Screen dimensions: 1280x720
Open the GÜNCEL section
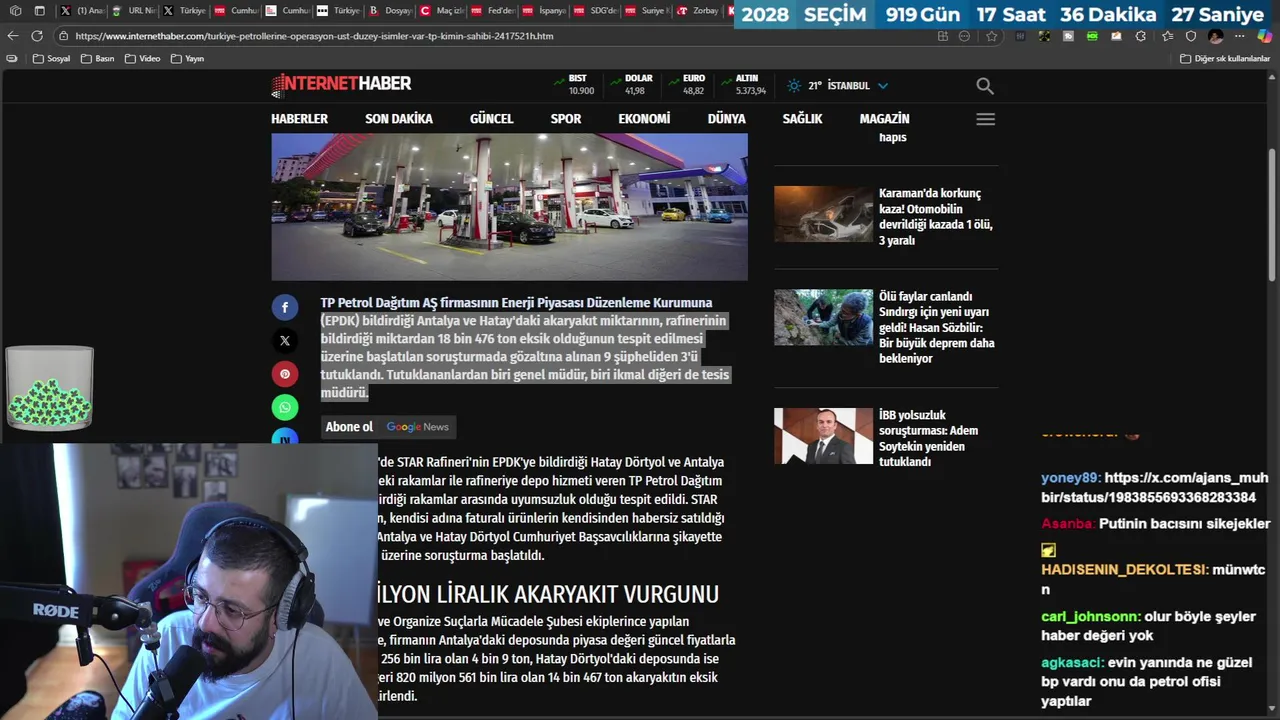[x=491, y=119]
